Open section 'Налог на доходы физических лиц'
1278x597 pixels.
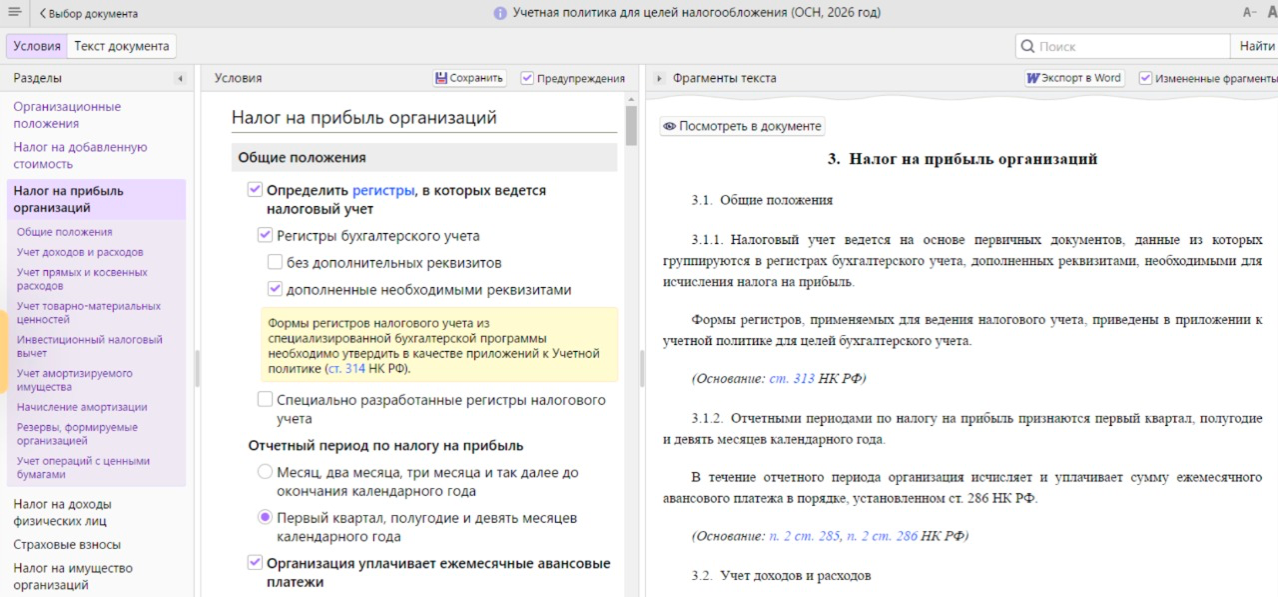pyautogui.click(x=62, y=512)
